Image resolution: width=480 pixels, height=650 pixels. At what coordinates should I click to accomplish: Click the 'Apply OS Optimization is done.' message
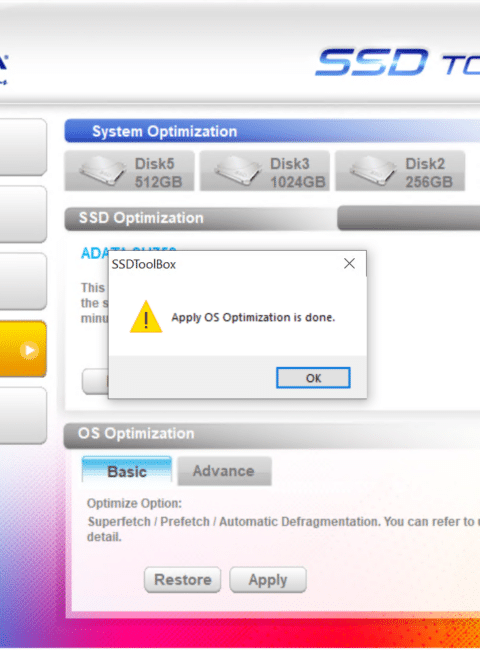(x=253, y=318)
